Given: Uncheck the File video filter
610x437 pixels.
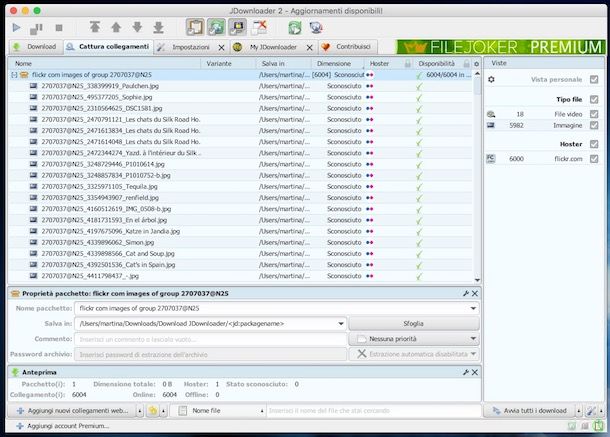Looking at the screenshot, I should pyautogui.click(x=594, y=114).
